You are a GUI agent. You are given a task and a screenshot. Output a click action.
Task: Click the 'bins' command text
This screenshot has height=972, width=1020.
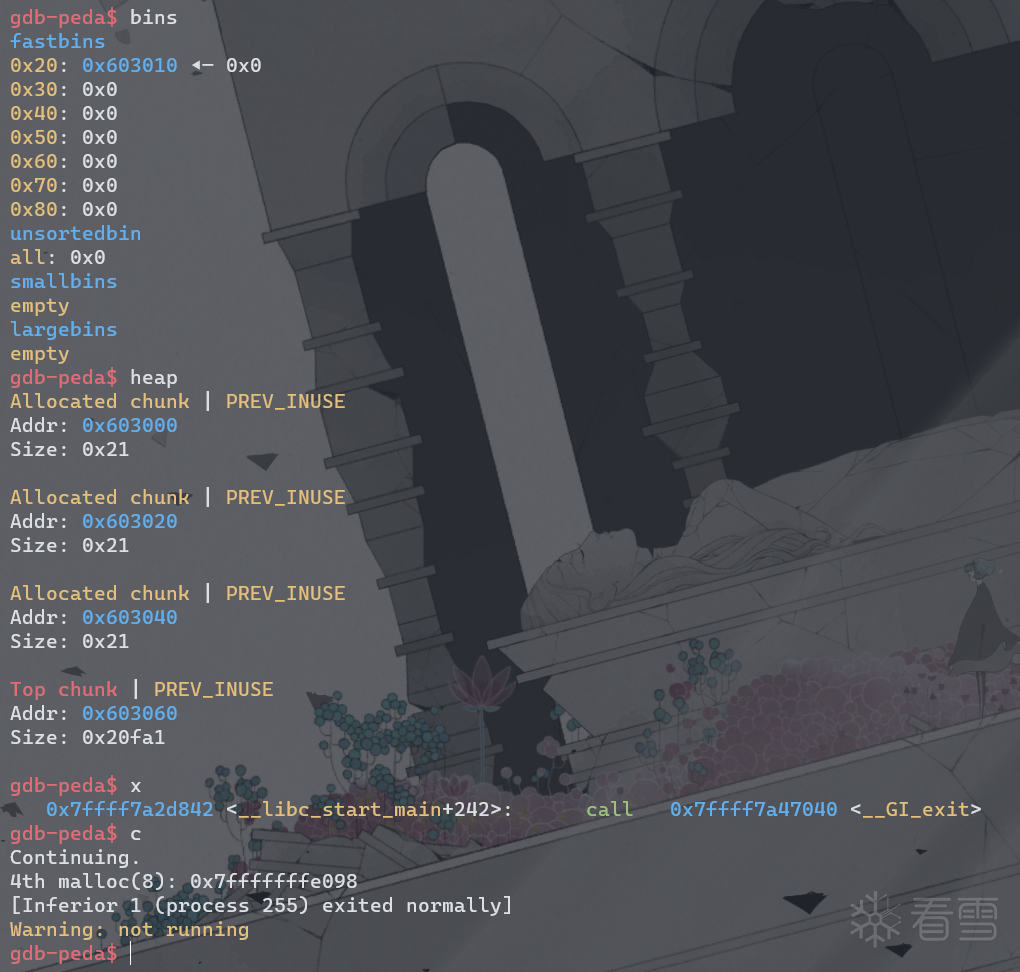coord(154,18)
